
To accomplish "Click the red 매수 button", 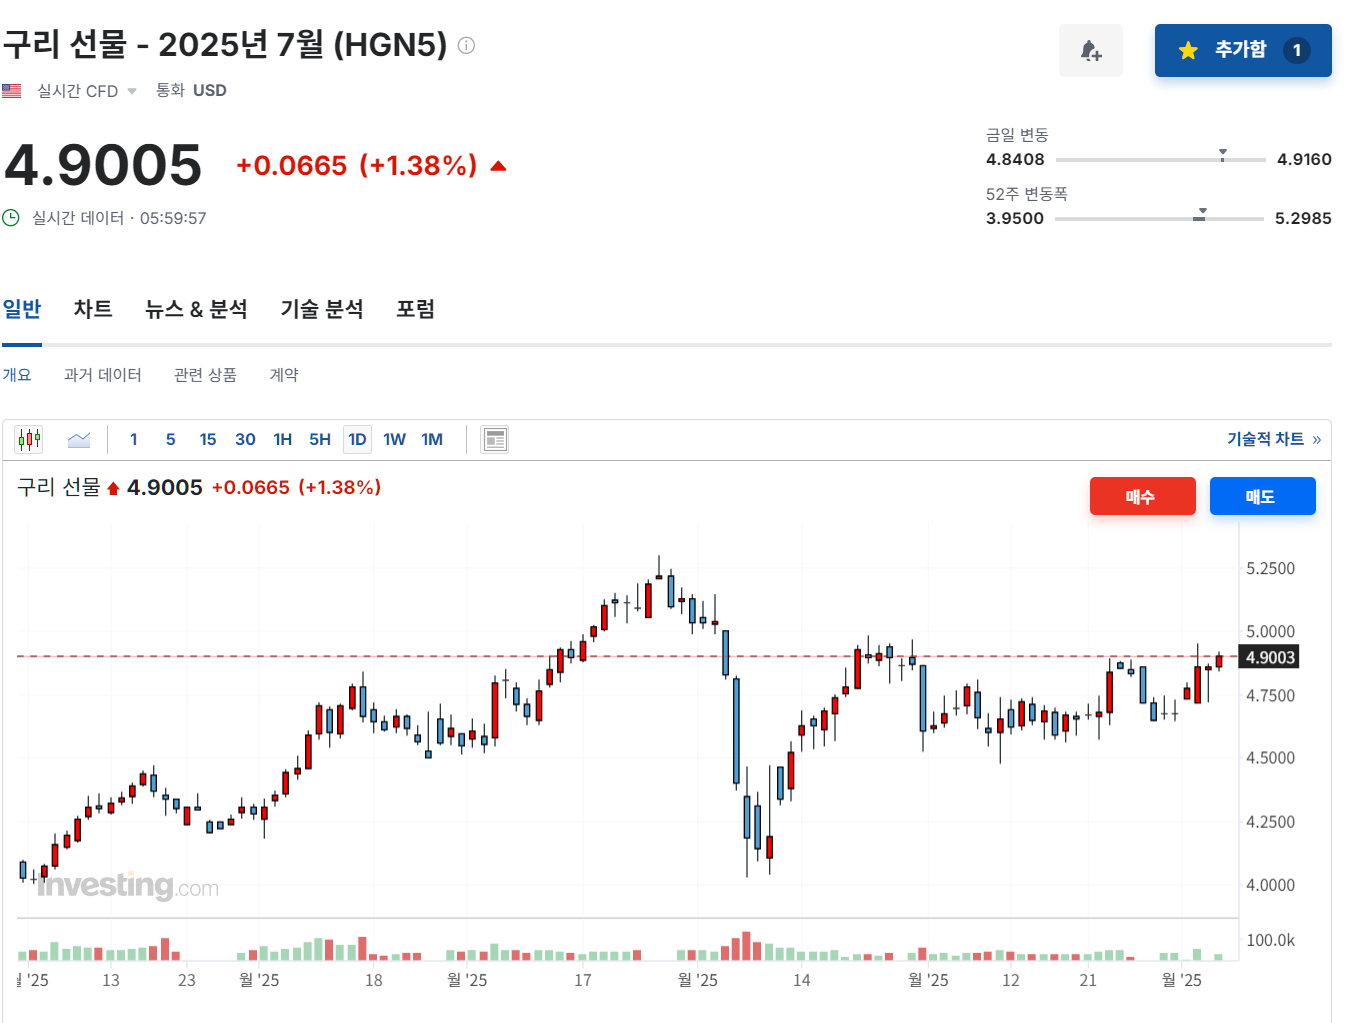I will pyautogui.click(x=1142, y=496).
